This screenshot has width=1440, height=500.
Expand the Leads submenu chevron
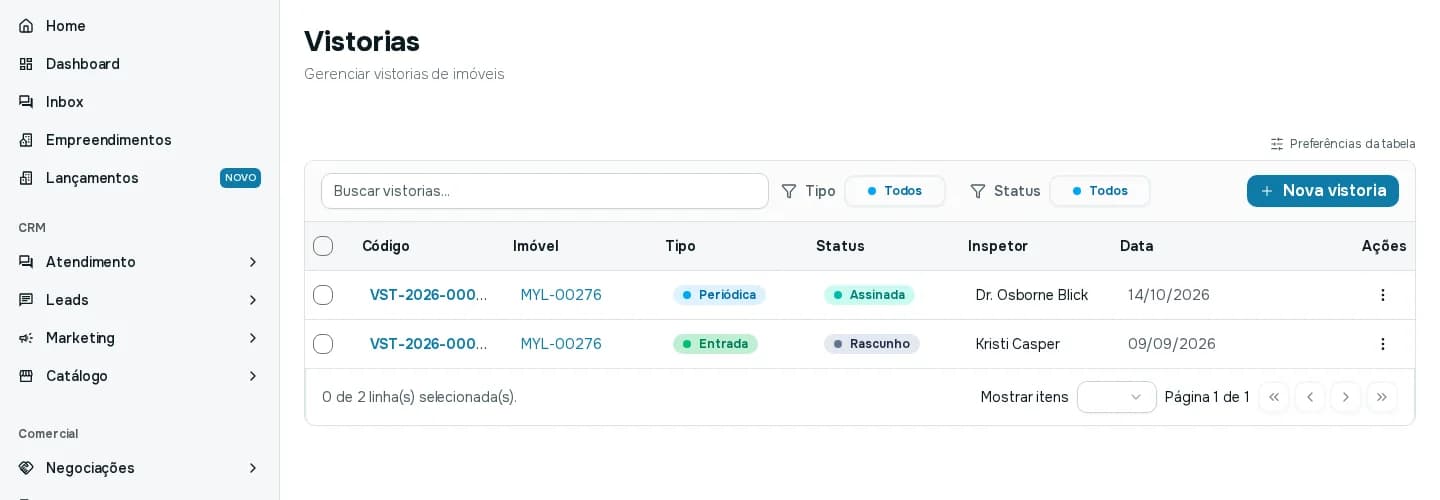tap(253, 300)
